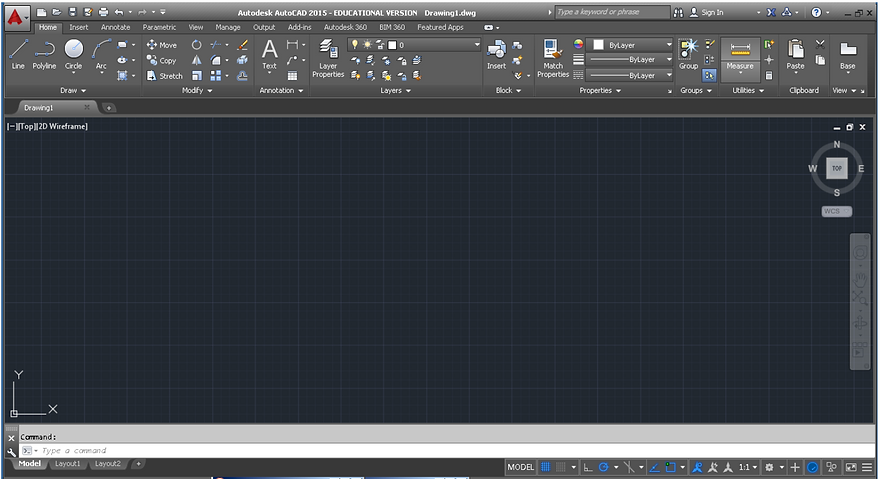
Task: Open the Parametric ribbon tab
Action: 159,27
